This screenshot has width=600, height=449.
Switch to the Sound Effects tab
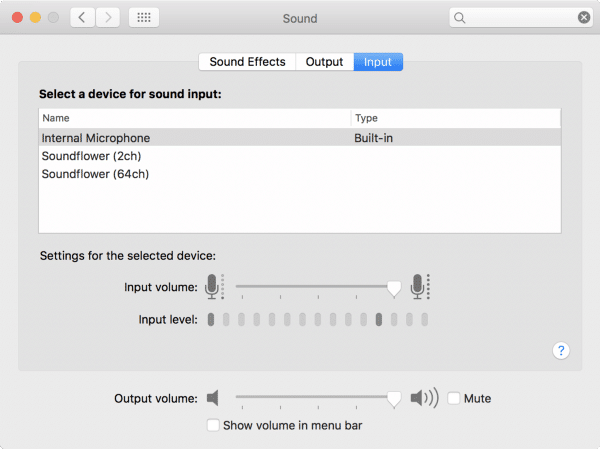point(247,62)
